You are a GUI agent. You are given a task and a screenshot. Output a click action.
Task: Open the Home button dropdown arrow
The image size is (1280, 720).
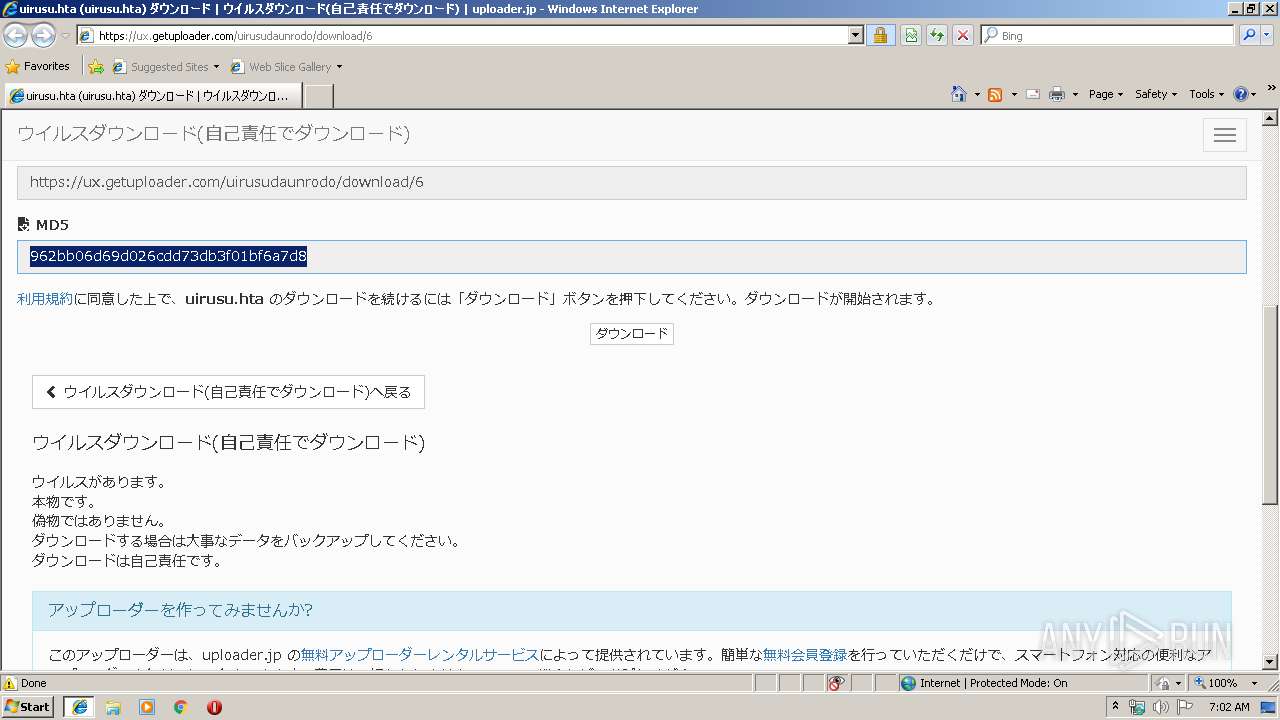(976, 94)
